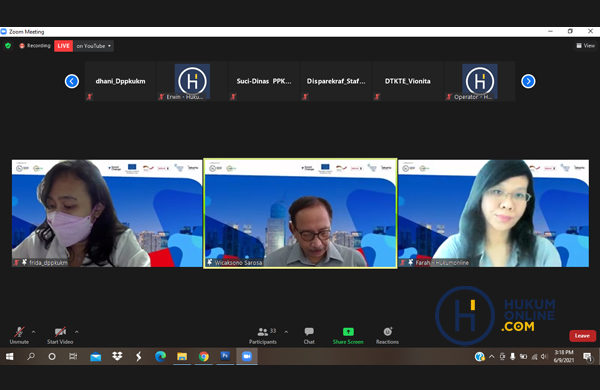This screenshot has height=390, width=600.
Task: Click the red LIVE indicator
Action: click(64, 46)
